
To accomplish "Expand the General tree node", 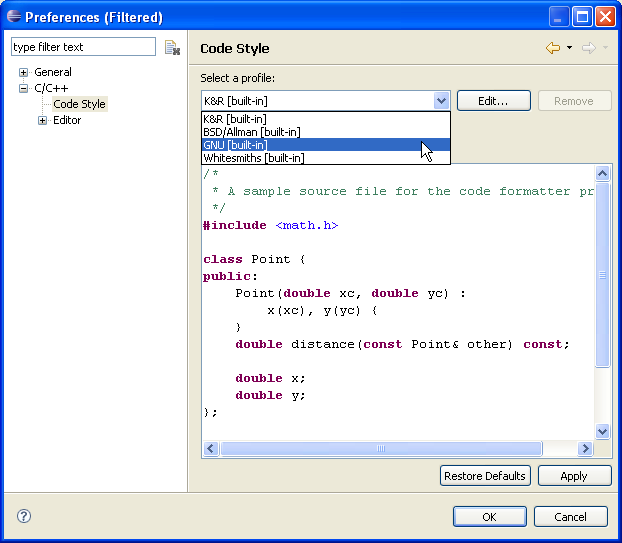I will pos(23,73).
